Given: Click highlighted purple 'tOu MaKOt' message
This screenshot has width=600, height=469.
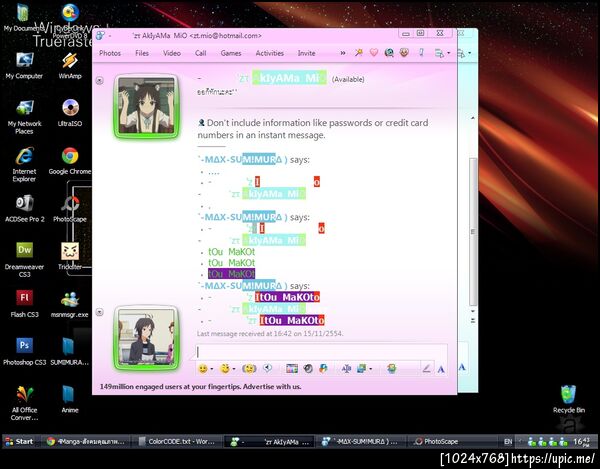Looking at the screenshot, I should coord(232,274).
